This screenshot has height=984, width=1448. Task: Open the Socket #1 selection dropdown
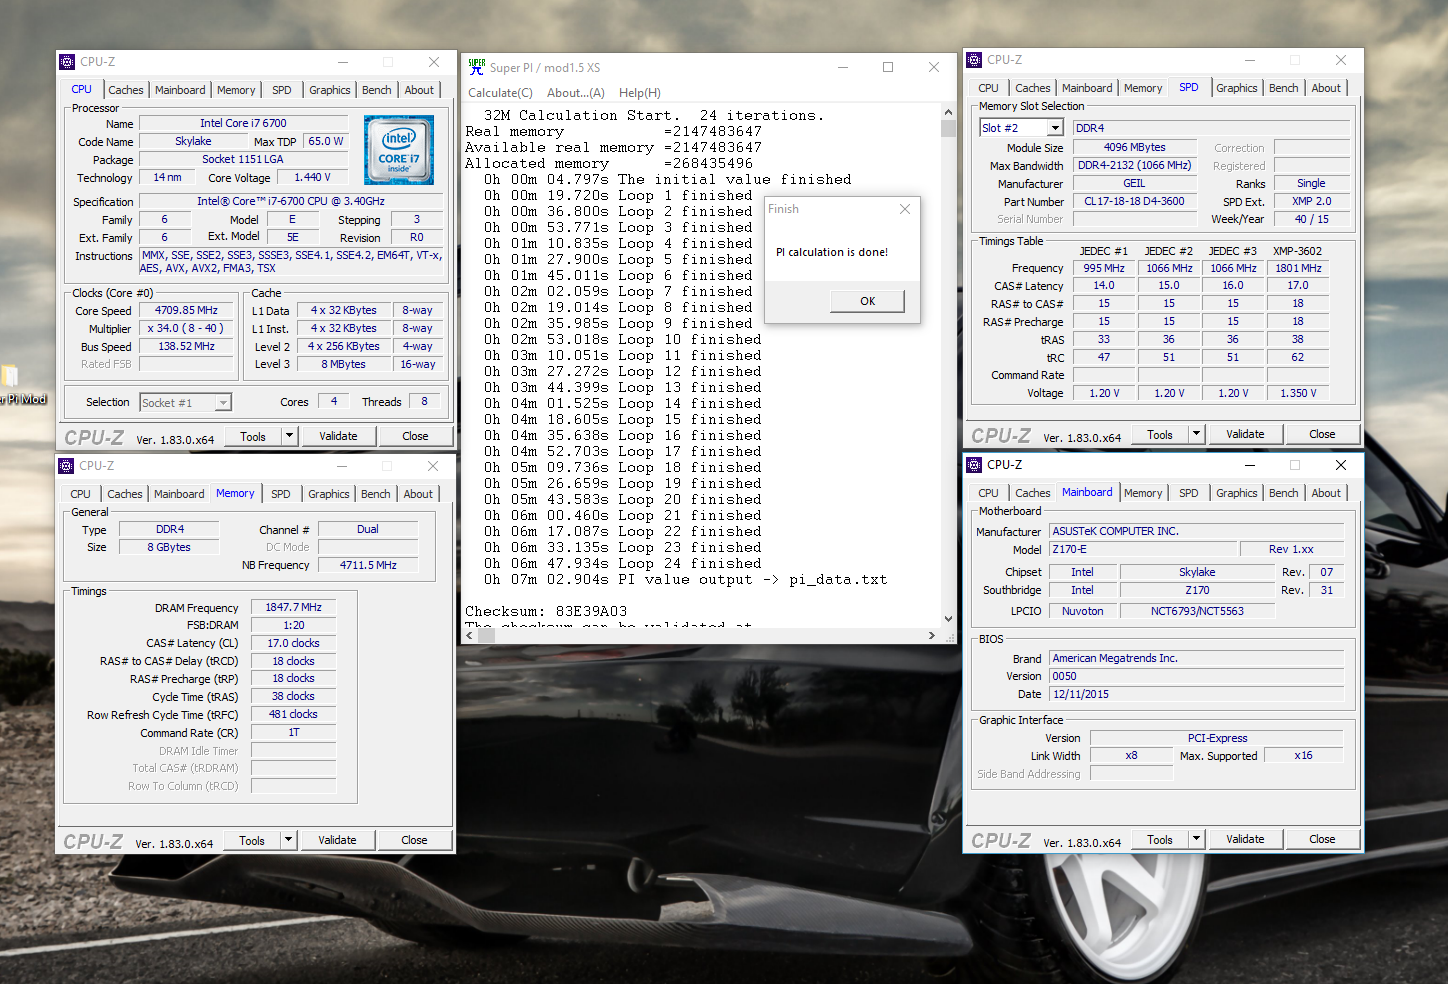[224, 403]
